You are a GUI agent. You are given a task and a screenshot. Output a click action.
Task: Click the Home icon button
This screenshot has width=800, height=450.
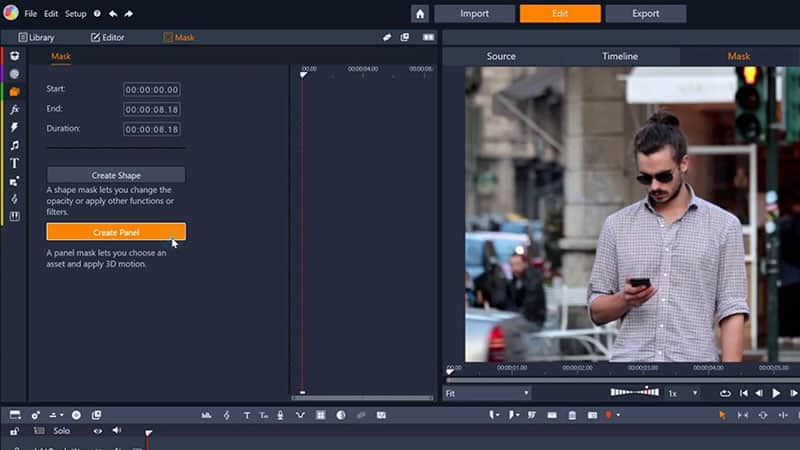point(420,14)
